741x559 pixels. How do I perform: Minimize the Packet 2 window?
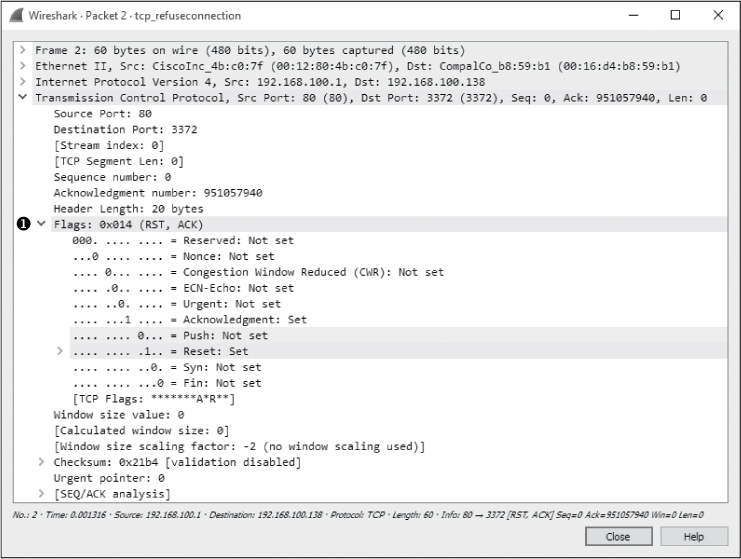633,15
